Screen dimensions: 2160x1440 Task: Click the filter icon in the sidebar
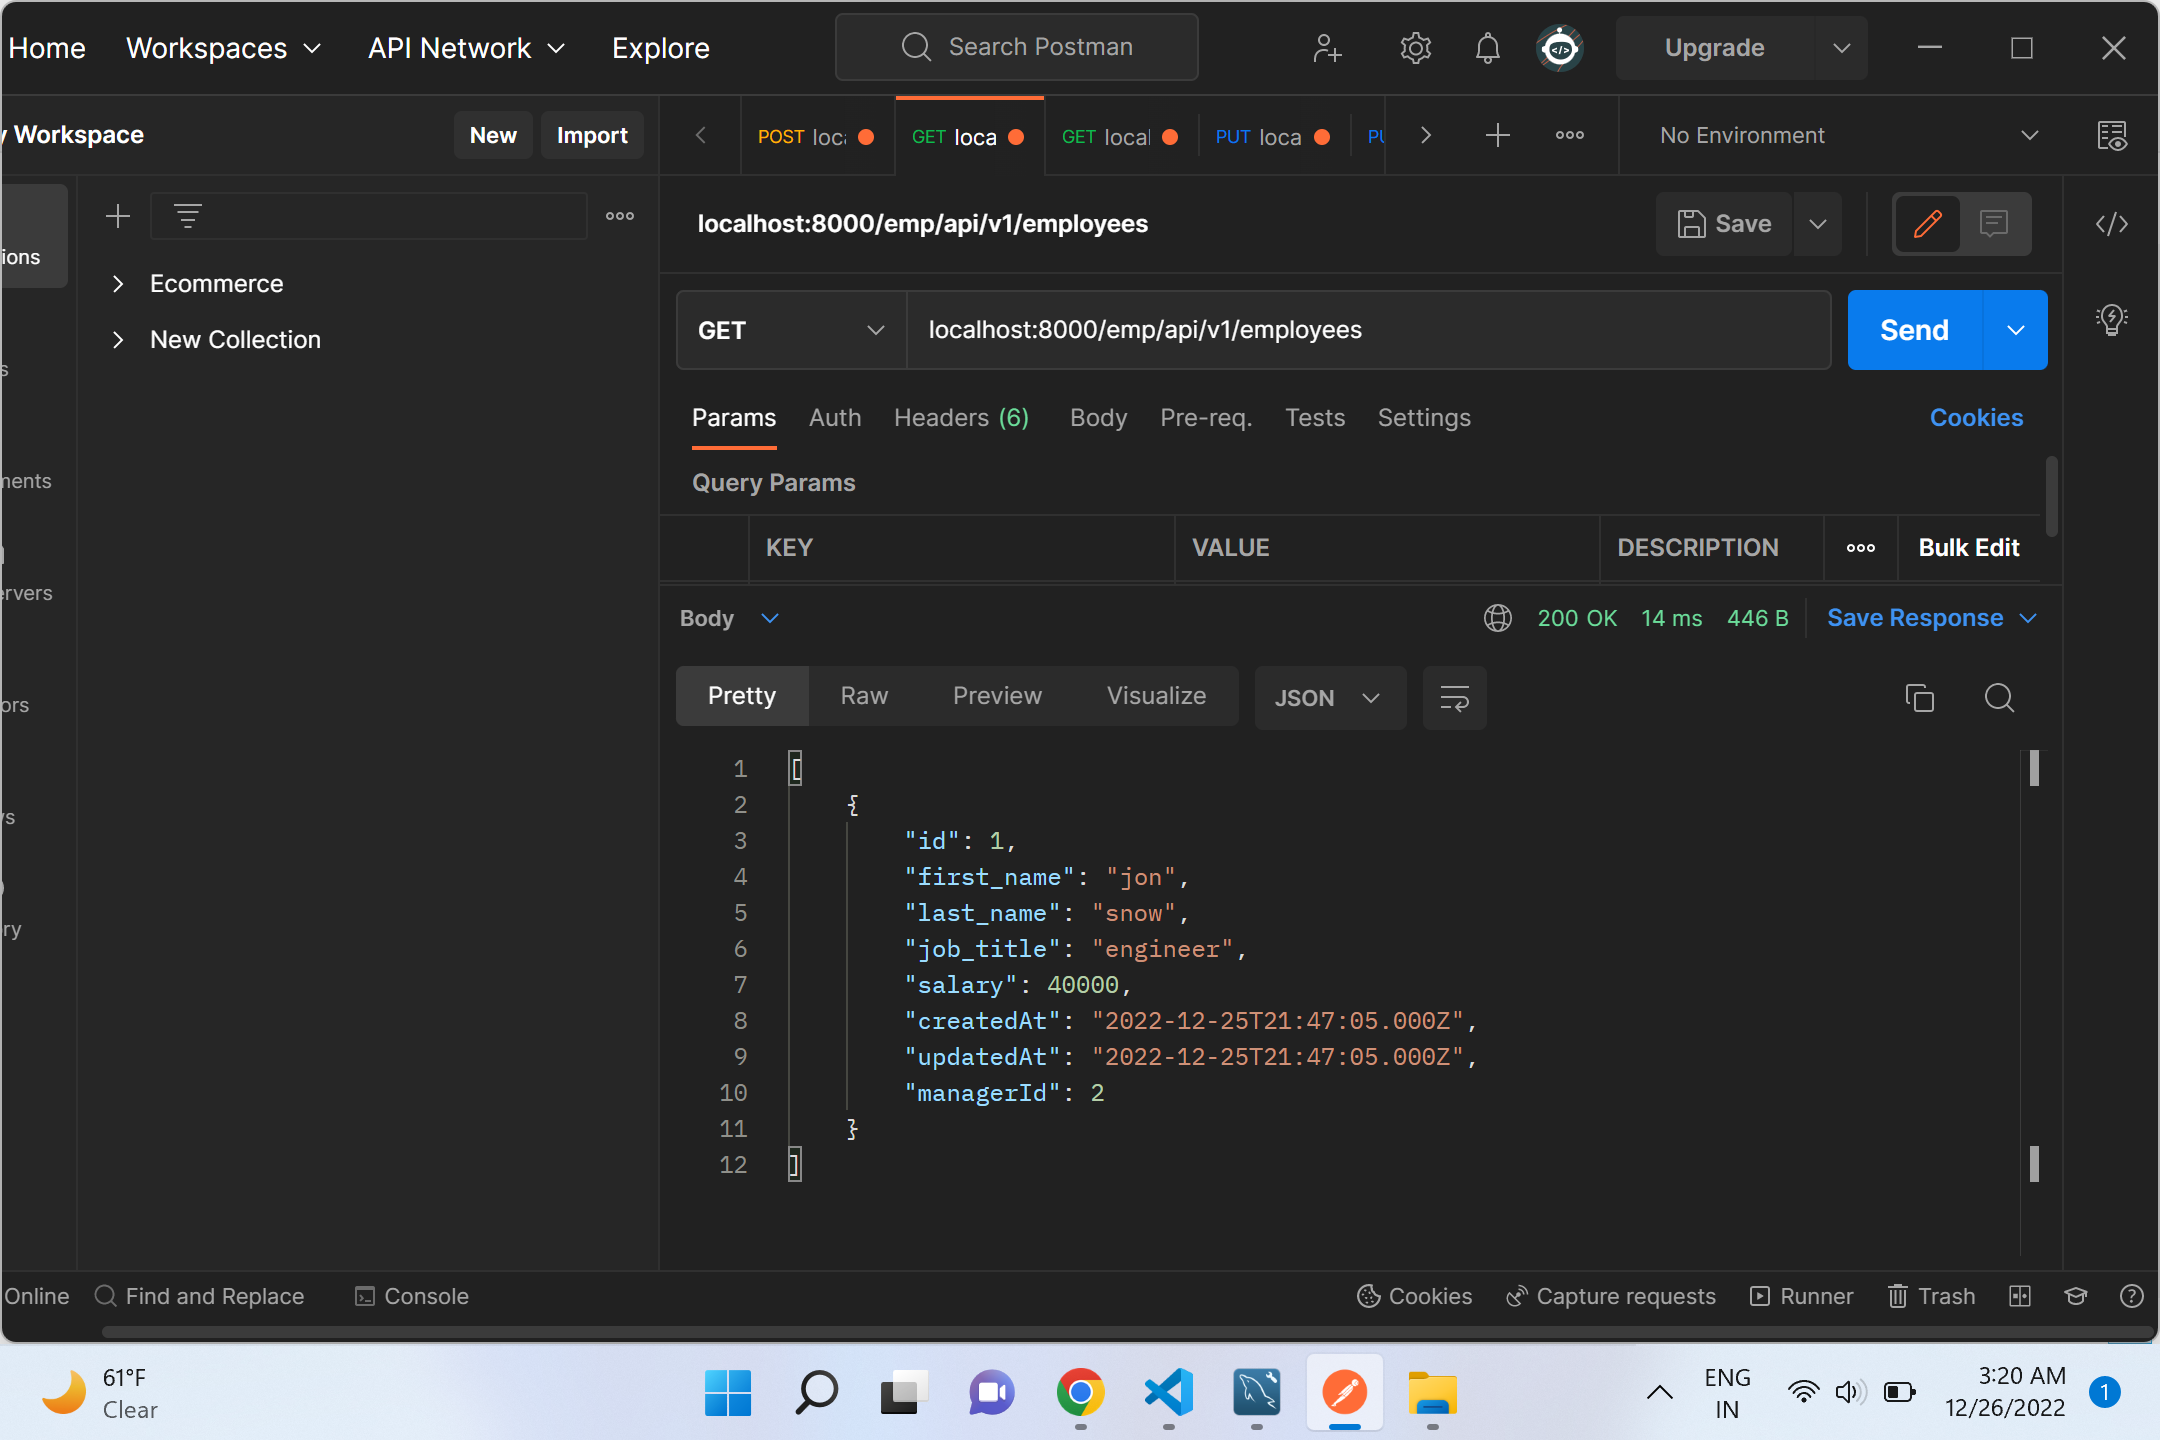point(188,215)
